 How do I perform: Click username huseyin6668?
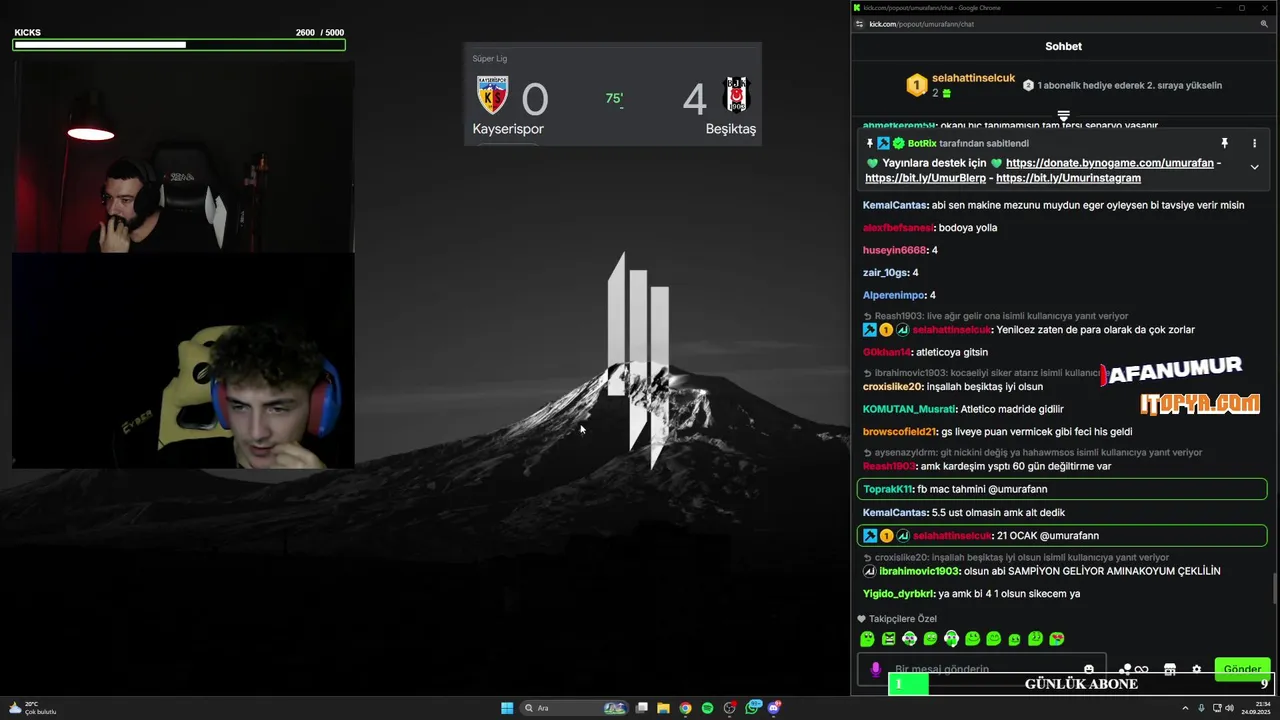pyautogui.click(x=895, y=250)
